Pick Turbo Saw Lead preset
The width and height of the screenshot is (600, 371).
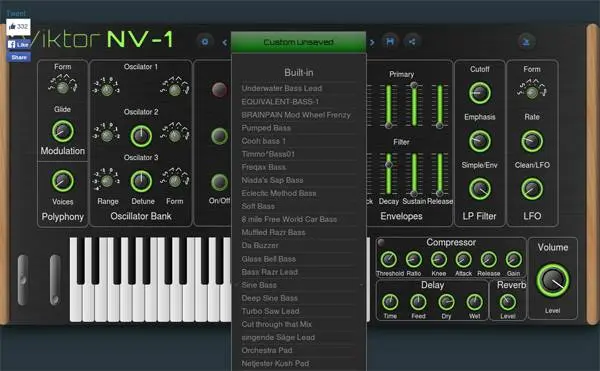[298, 311]
